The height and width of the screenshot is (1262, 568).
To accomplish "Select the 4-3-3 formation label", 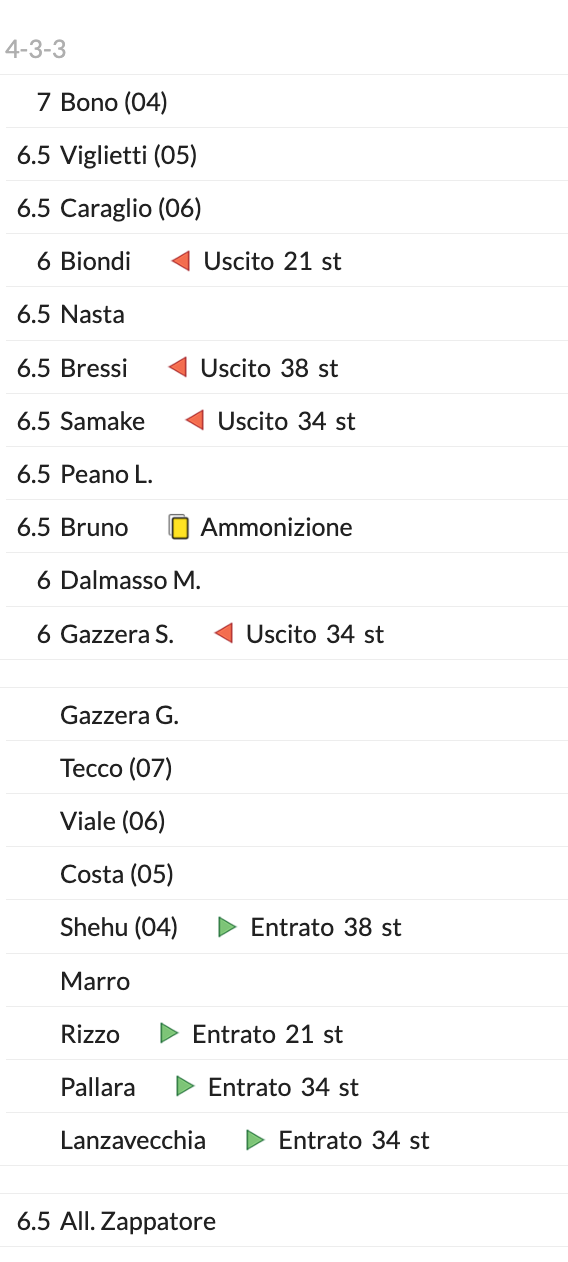I will [x=36, y=49].
